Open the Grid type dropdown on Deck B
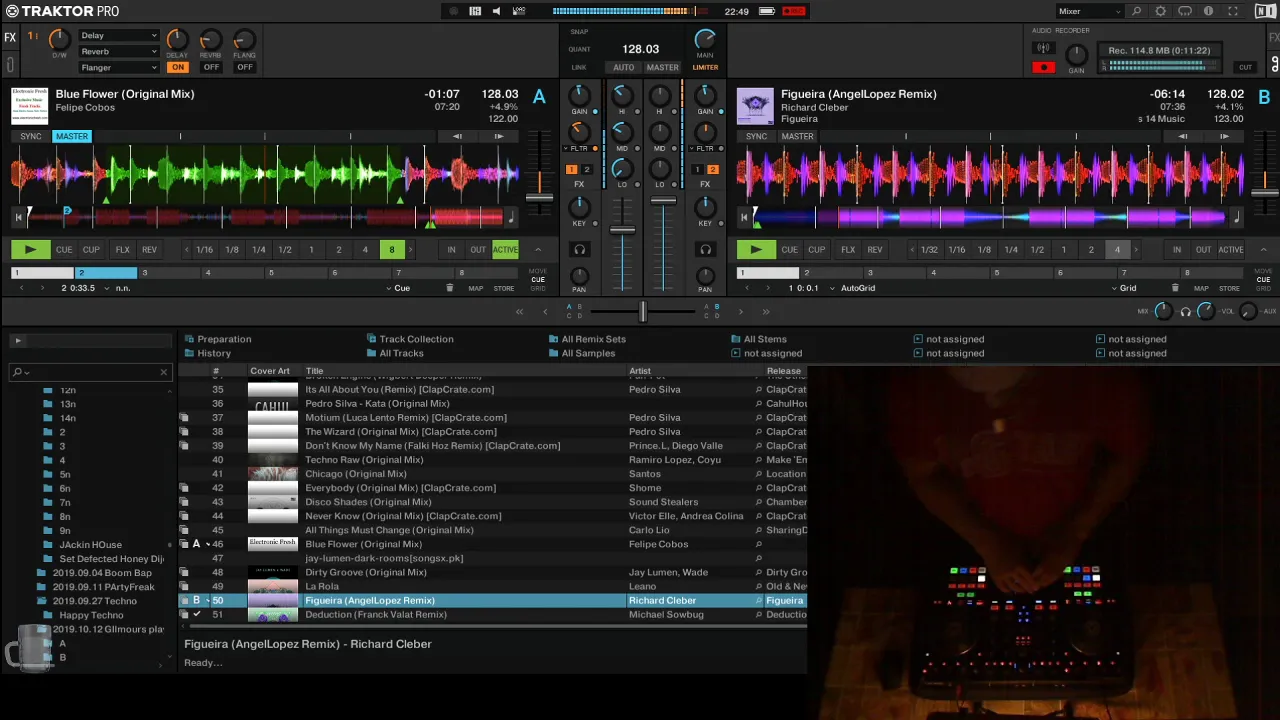This screenshot has width=1280, height=720. tap(1124, 288)
